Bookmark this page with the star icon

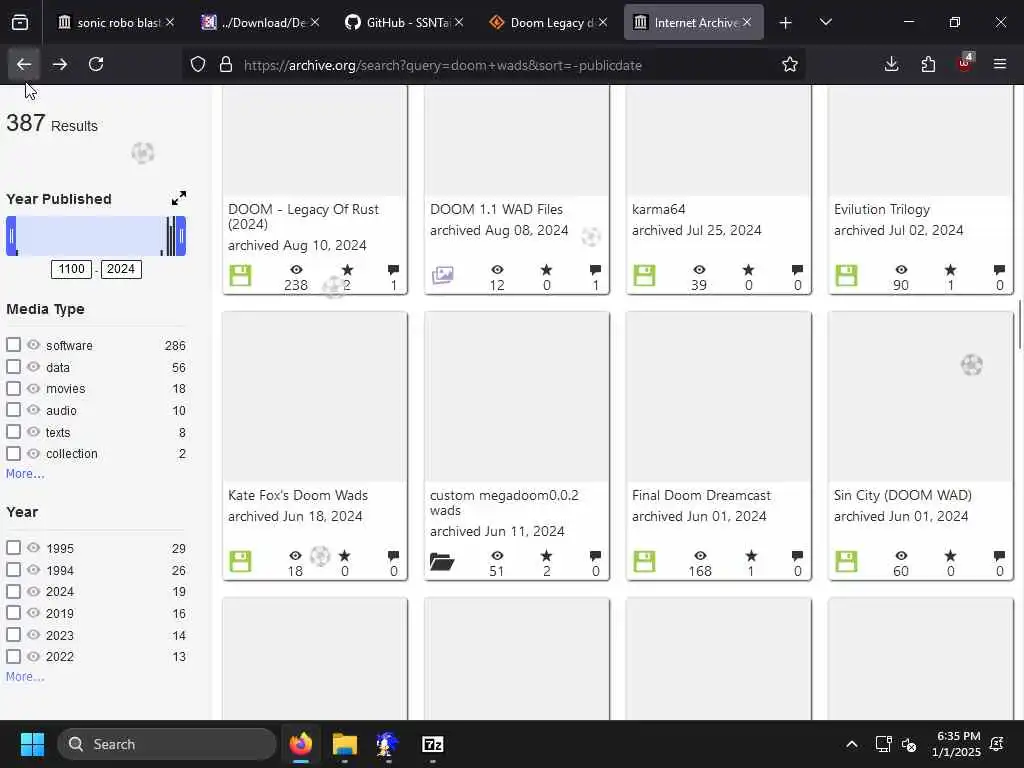(790, 64)
